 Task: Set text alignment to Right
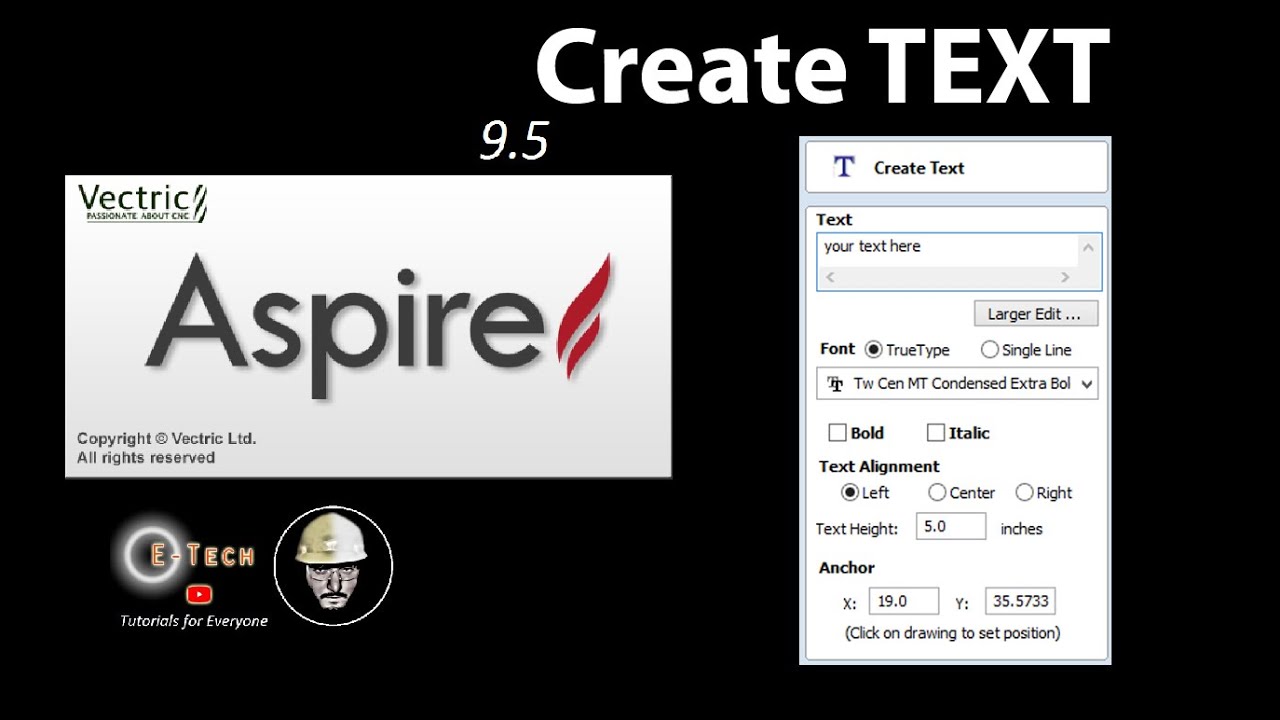(x=1024, y=493)
